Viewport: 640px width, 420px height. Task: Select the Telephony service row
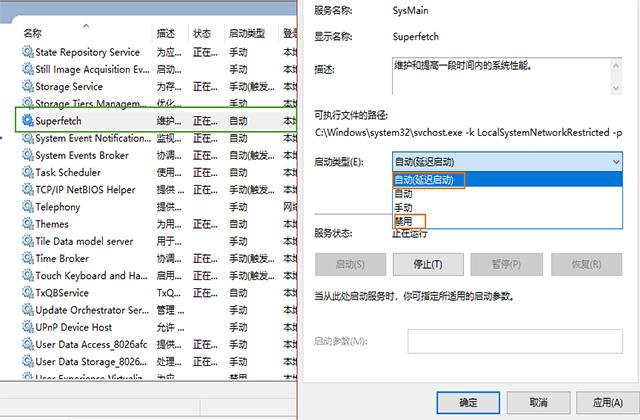pos(159,207)
